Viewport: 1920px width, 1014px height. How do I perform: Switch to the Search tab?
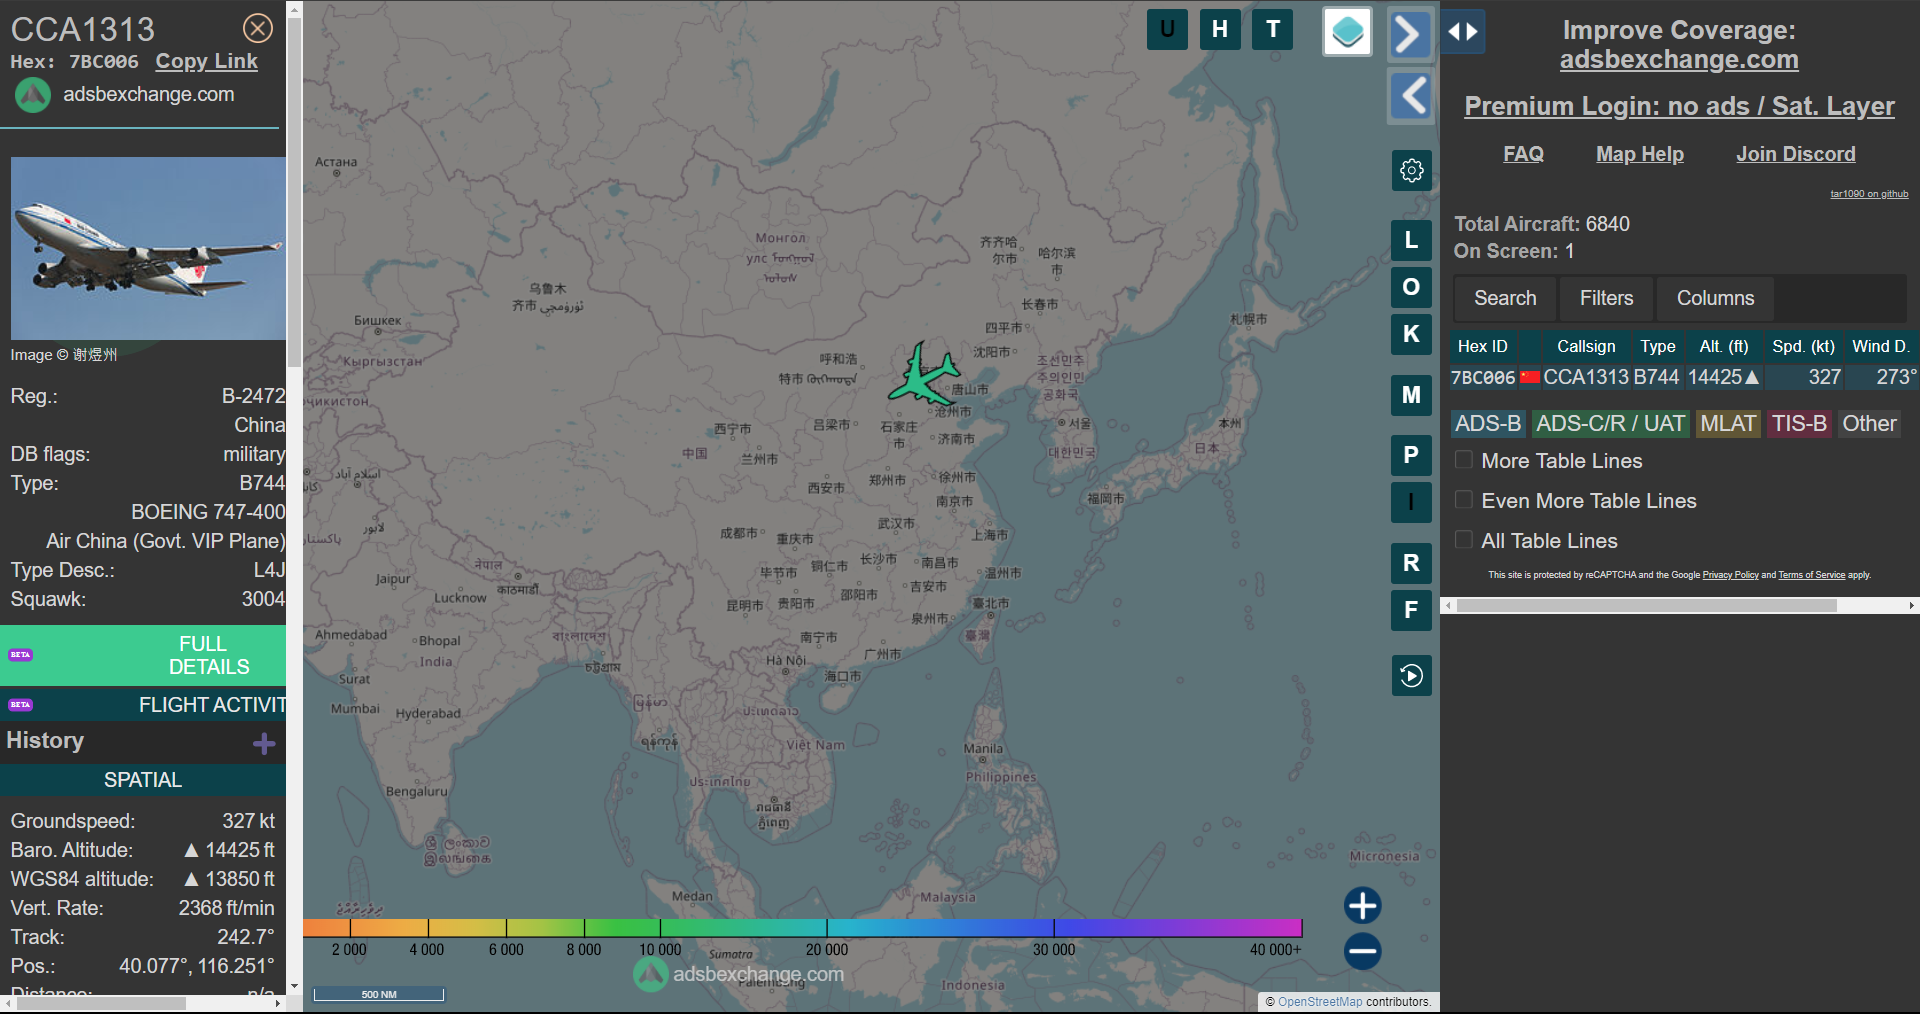1505,298
